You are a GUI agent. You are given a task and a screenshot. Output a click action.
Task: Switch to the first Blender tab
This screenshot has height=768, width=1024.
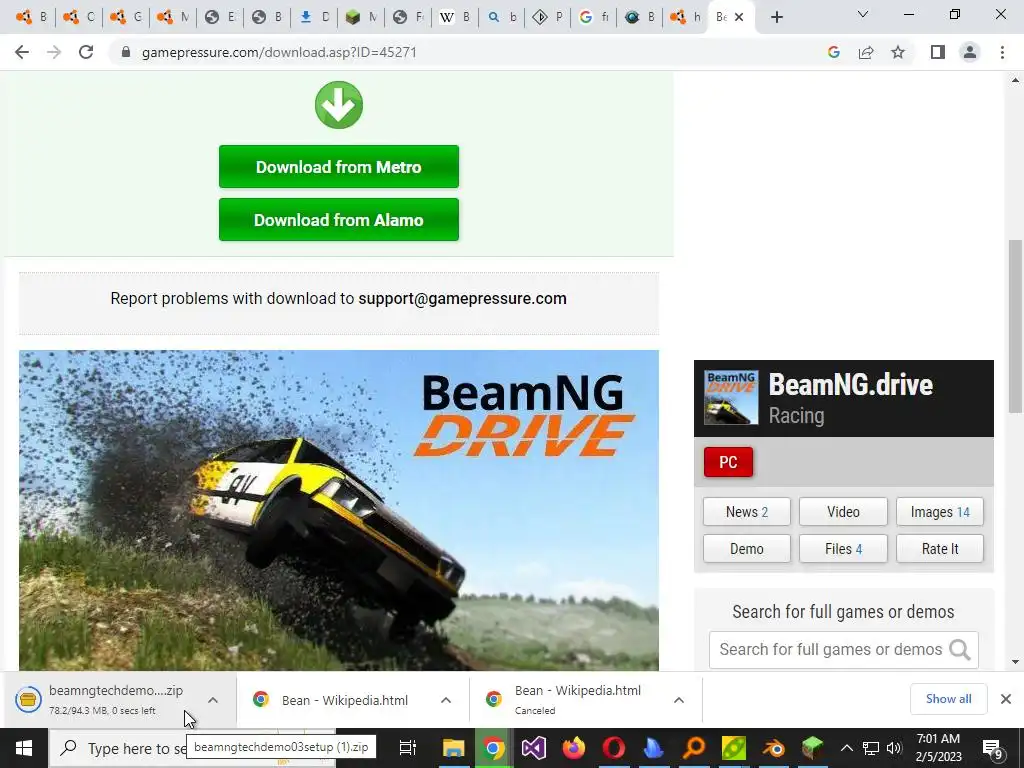point(31,18)
